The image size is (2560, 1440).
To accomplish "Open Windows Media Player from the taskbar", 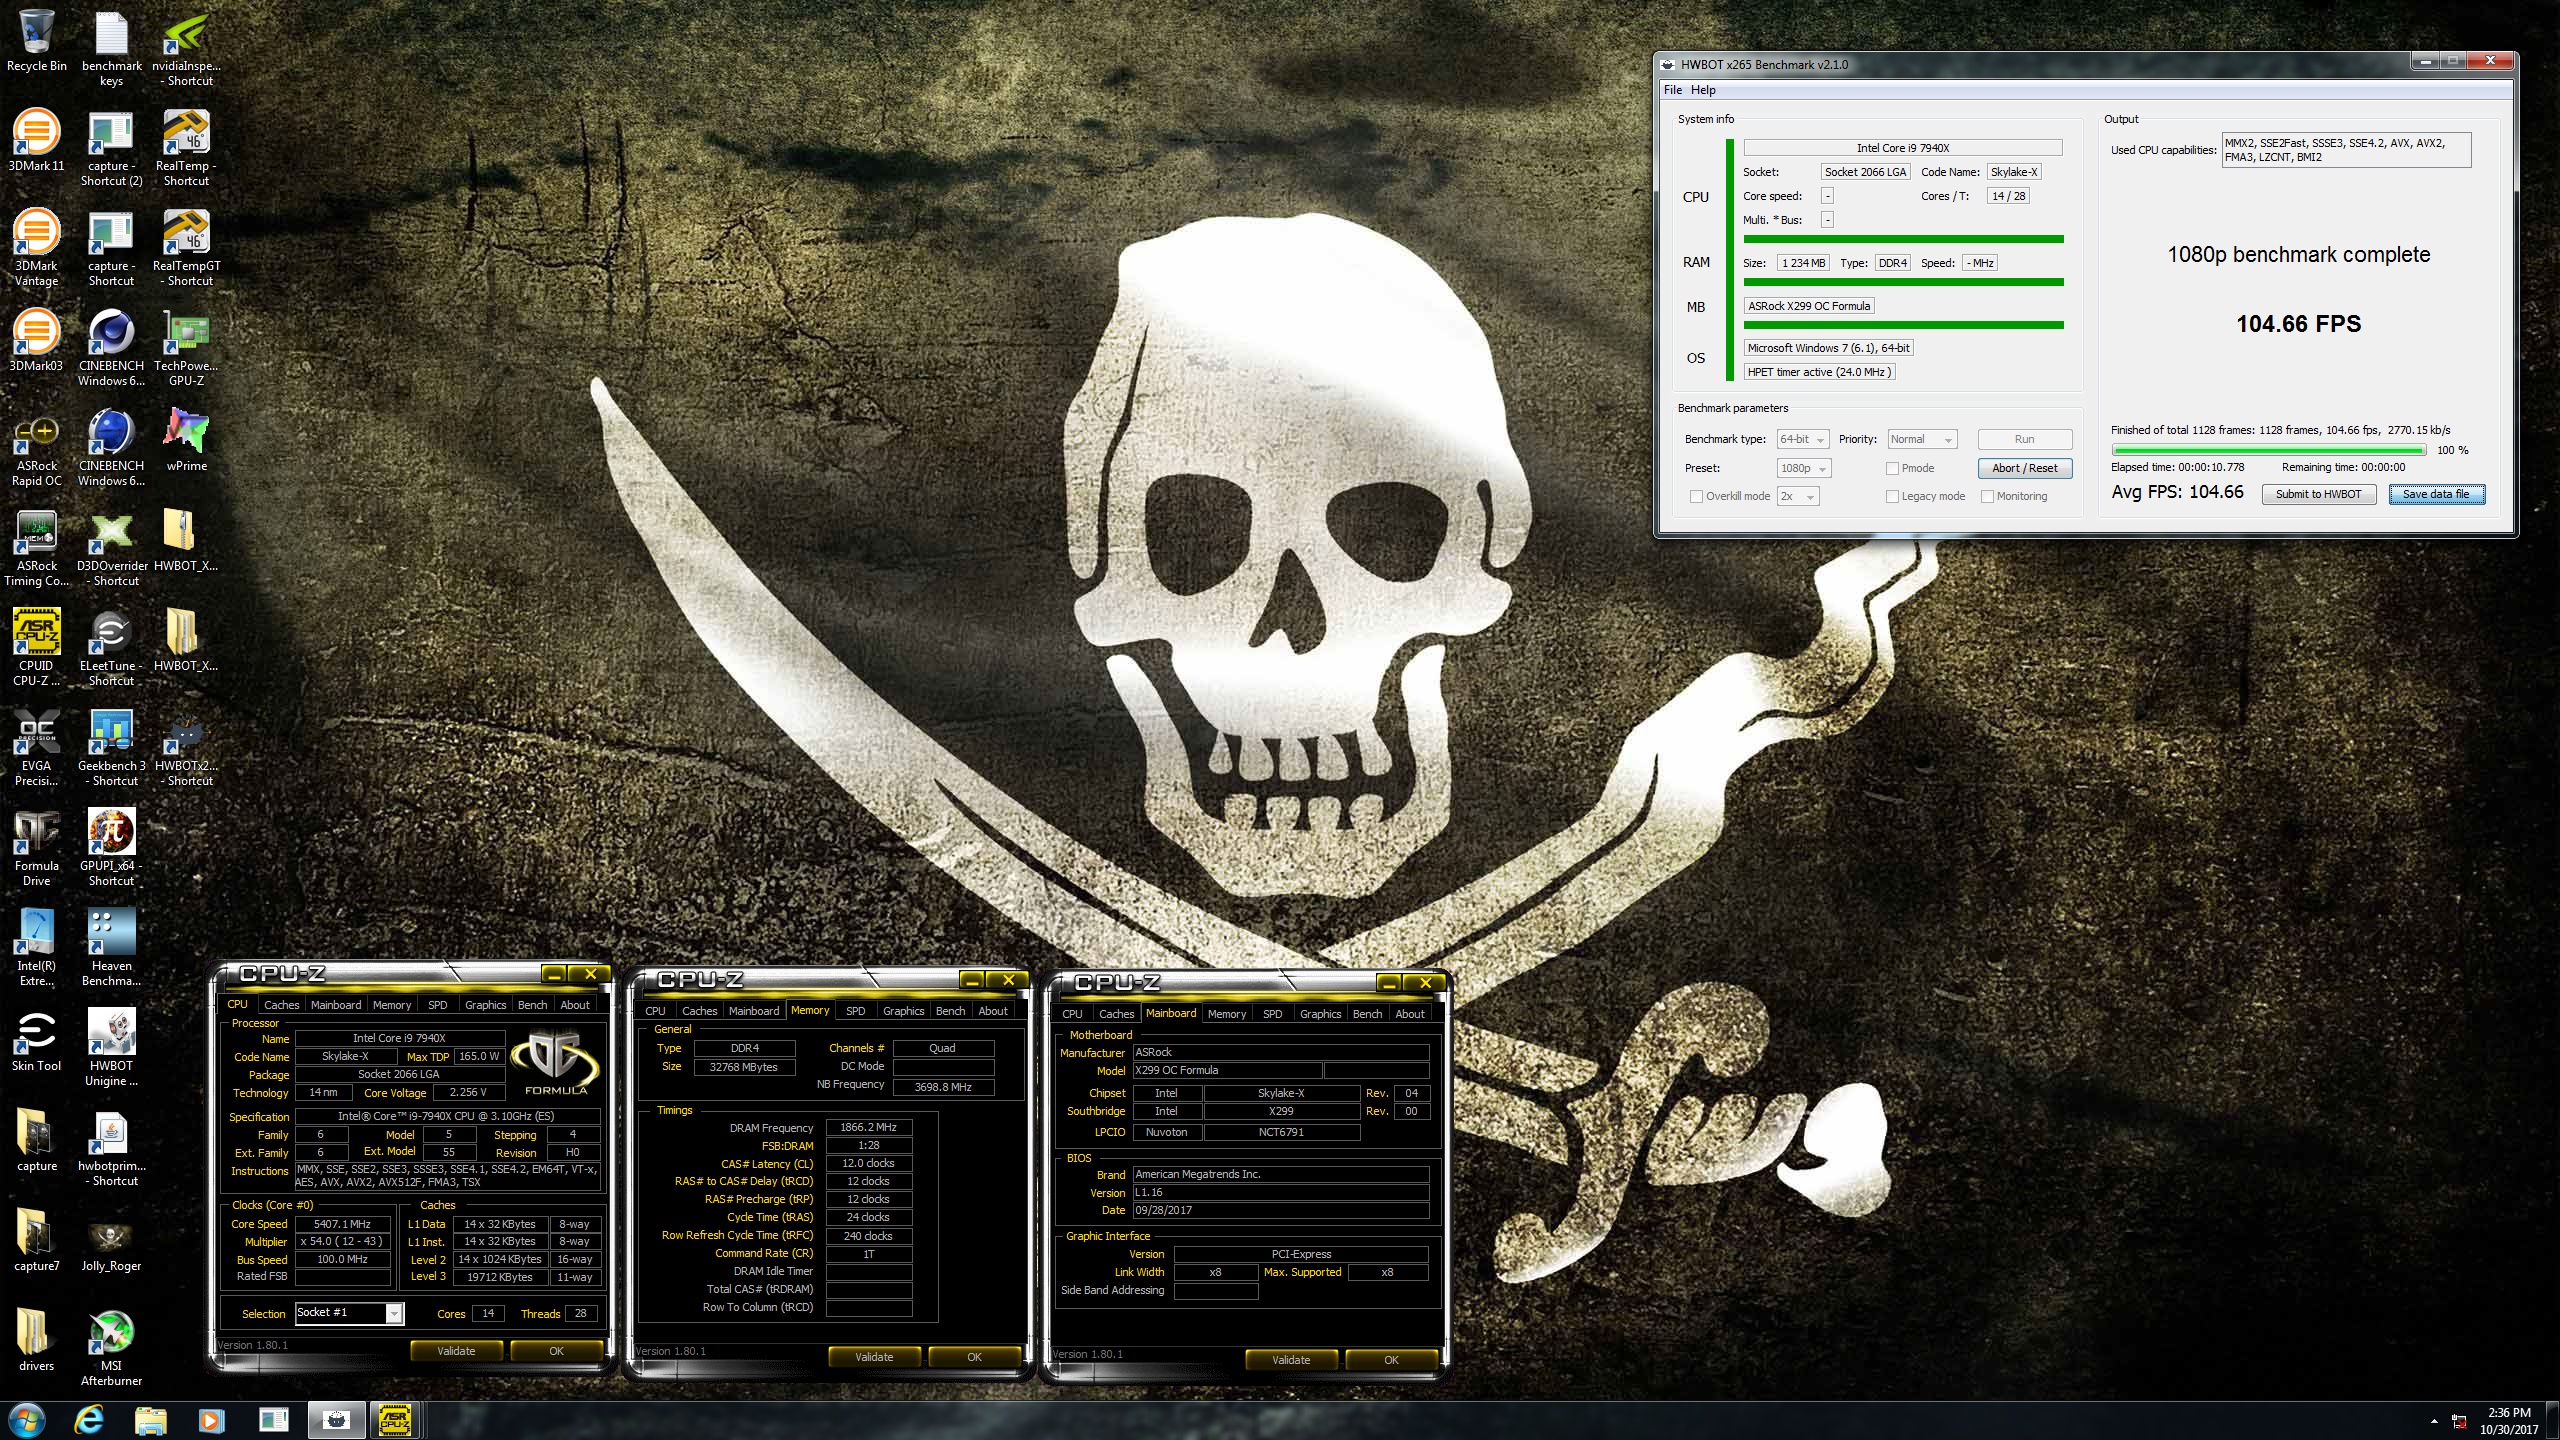I will (211, 1420).
